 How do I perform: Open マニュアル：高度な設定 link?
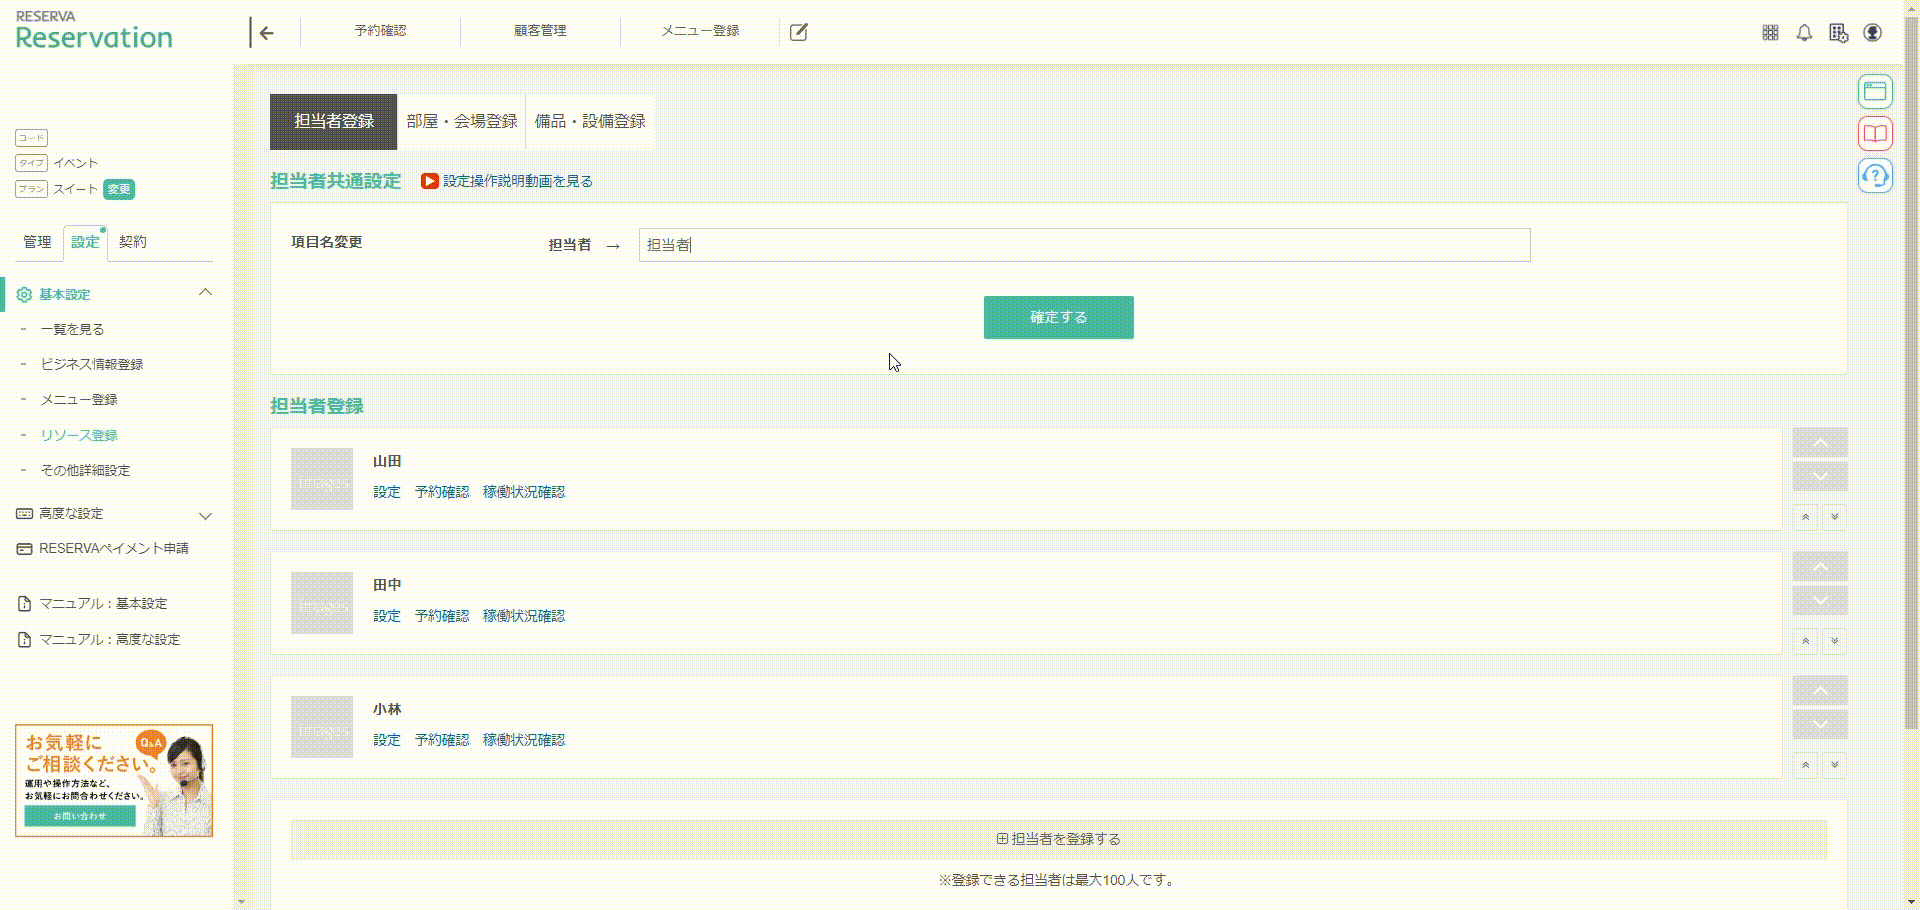[x=99, y=640]
